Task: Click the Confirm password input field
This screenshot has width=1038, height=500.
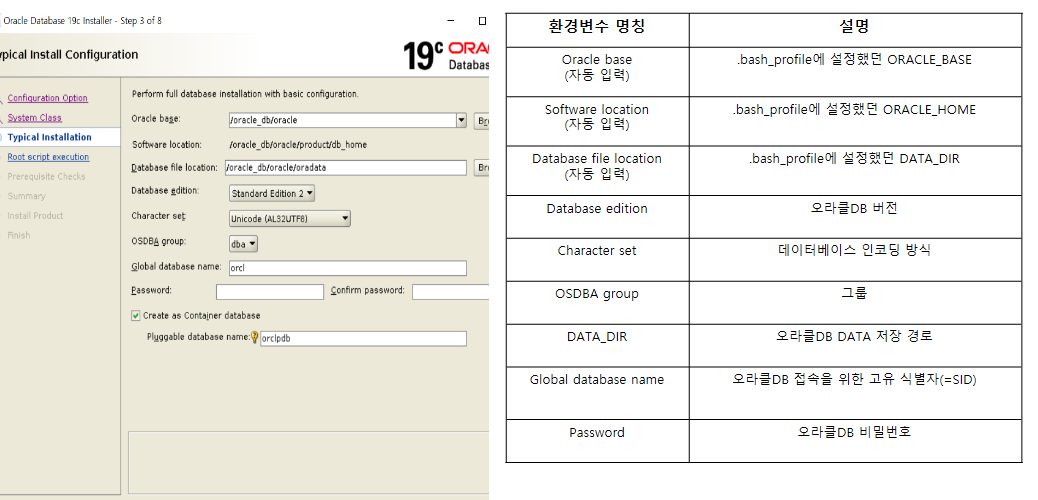Action: coord(450,291)
